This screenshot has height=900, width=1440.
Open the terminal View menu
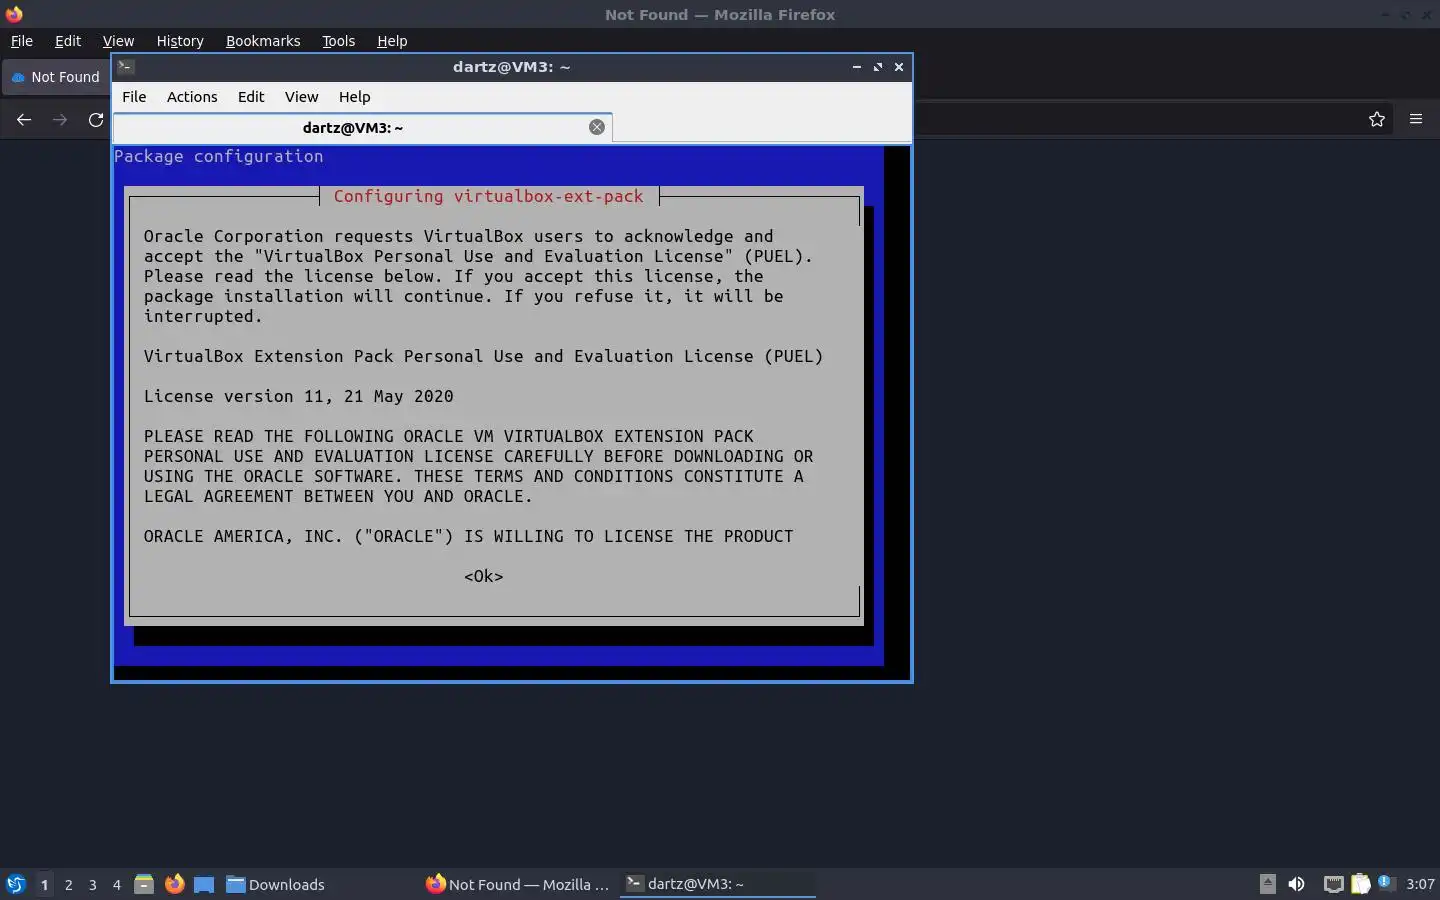(301, 97)
